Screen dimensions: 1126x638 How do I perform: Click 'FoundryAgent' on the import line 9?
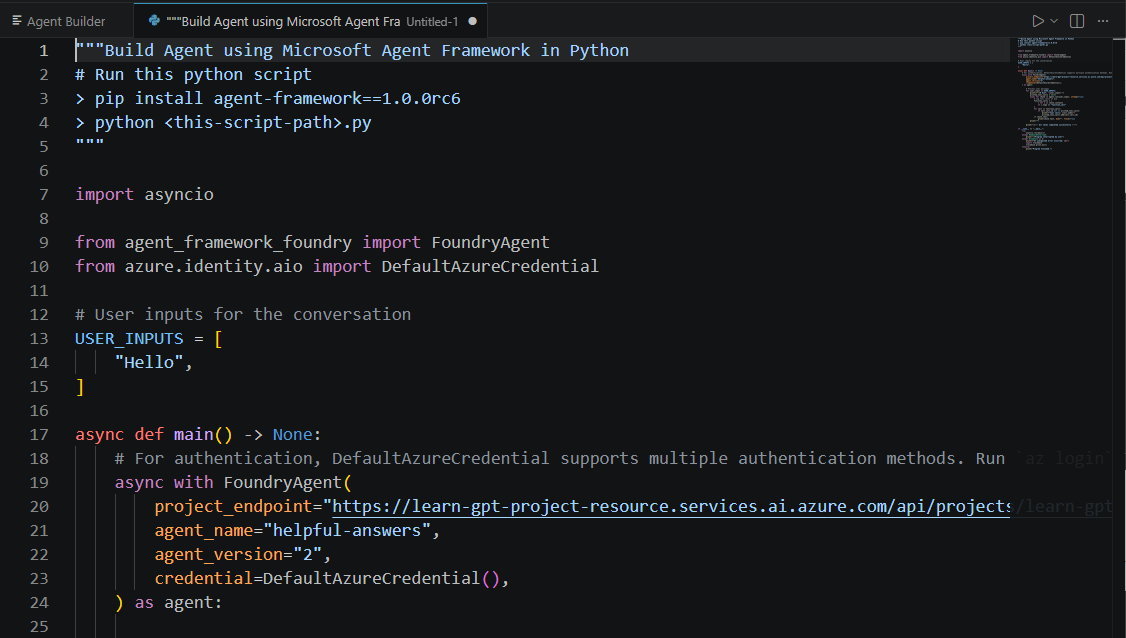pos(490,243)
